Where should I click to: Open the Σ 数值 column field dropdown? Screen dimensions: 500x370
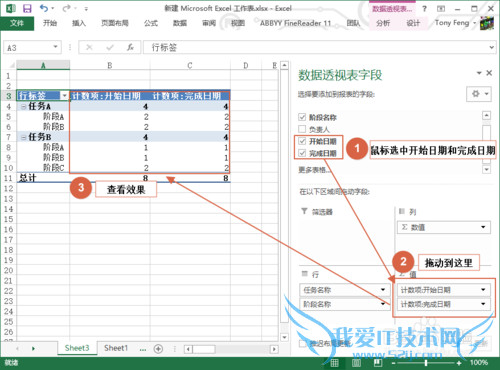click(483, 227)
